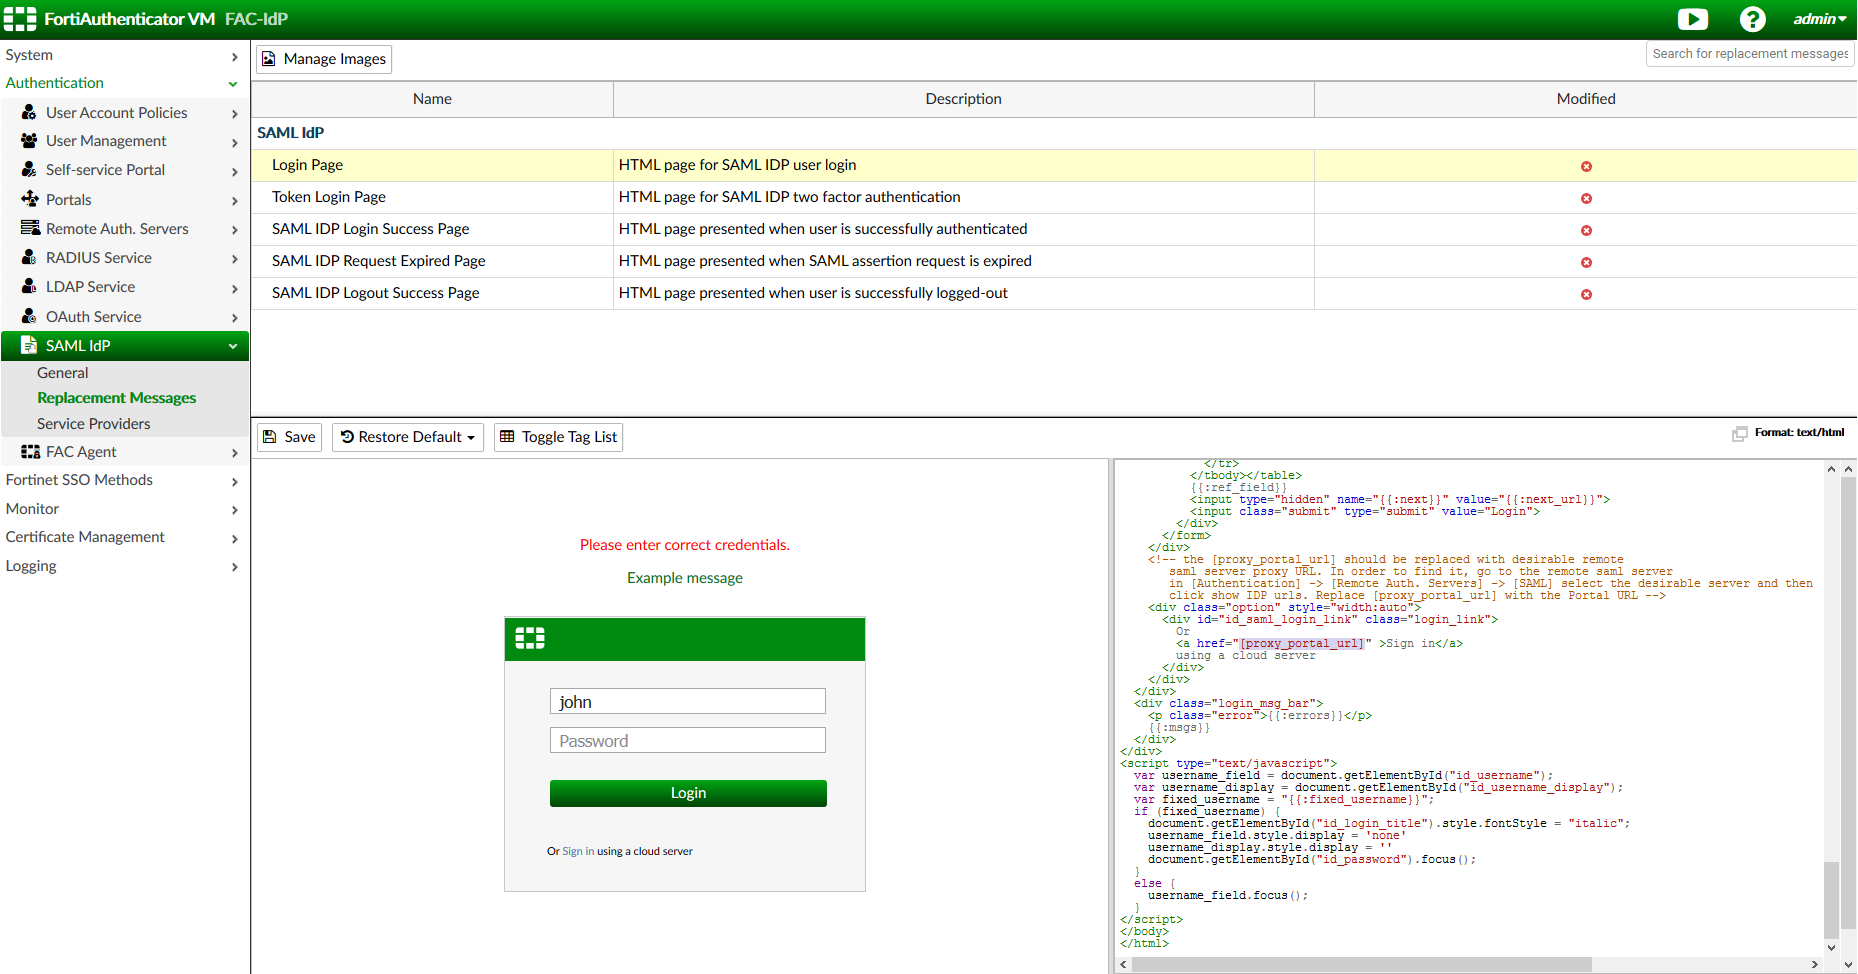The height and width of the screenshot is (974, 1858).
Task: Click the red modified icon for Login Page
Action: pos(1586,166)
